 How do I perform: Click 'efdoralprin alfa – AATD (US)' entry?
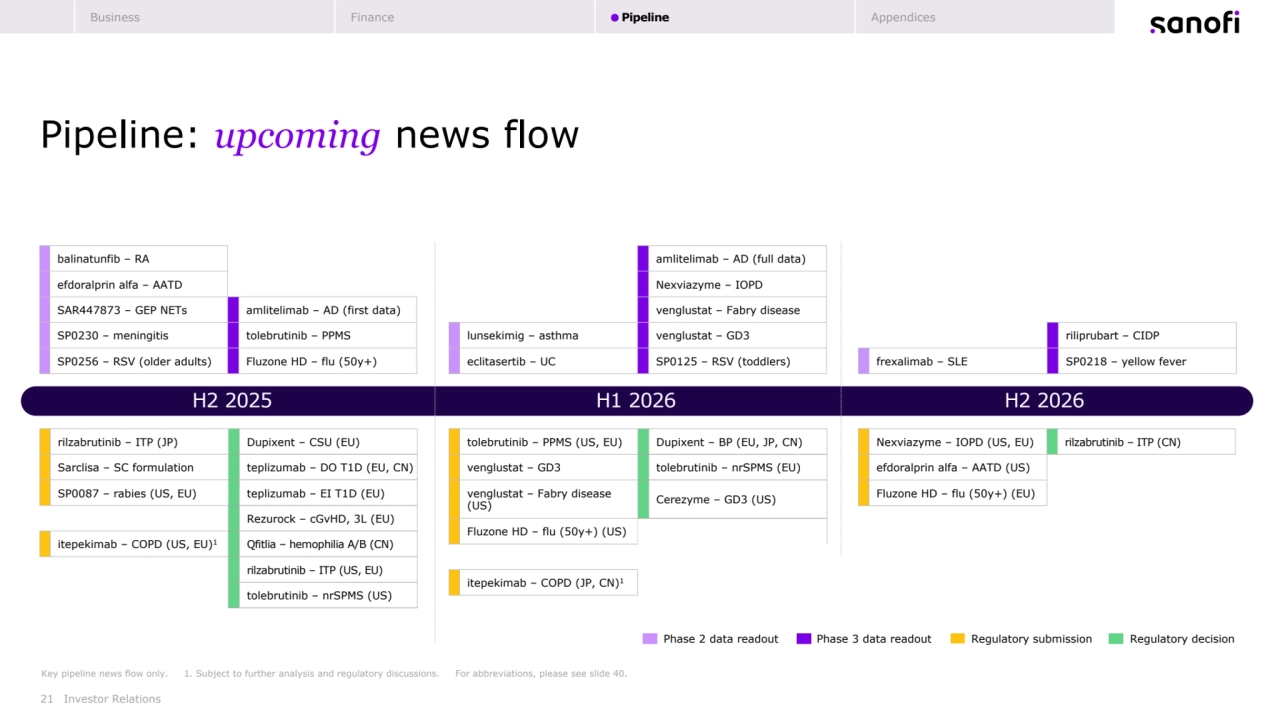click(952, 467)
